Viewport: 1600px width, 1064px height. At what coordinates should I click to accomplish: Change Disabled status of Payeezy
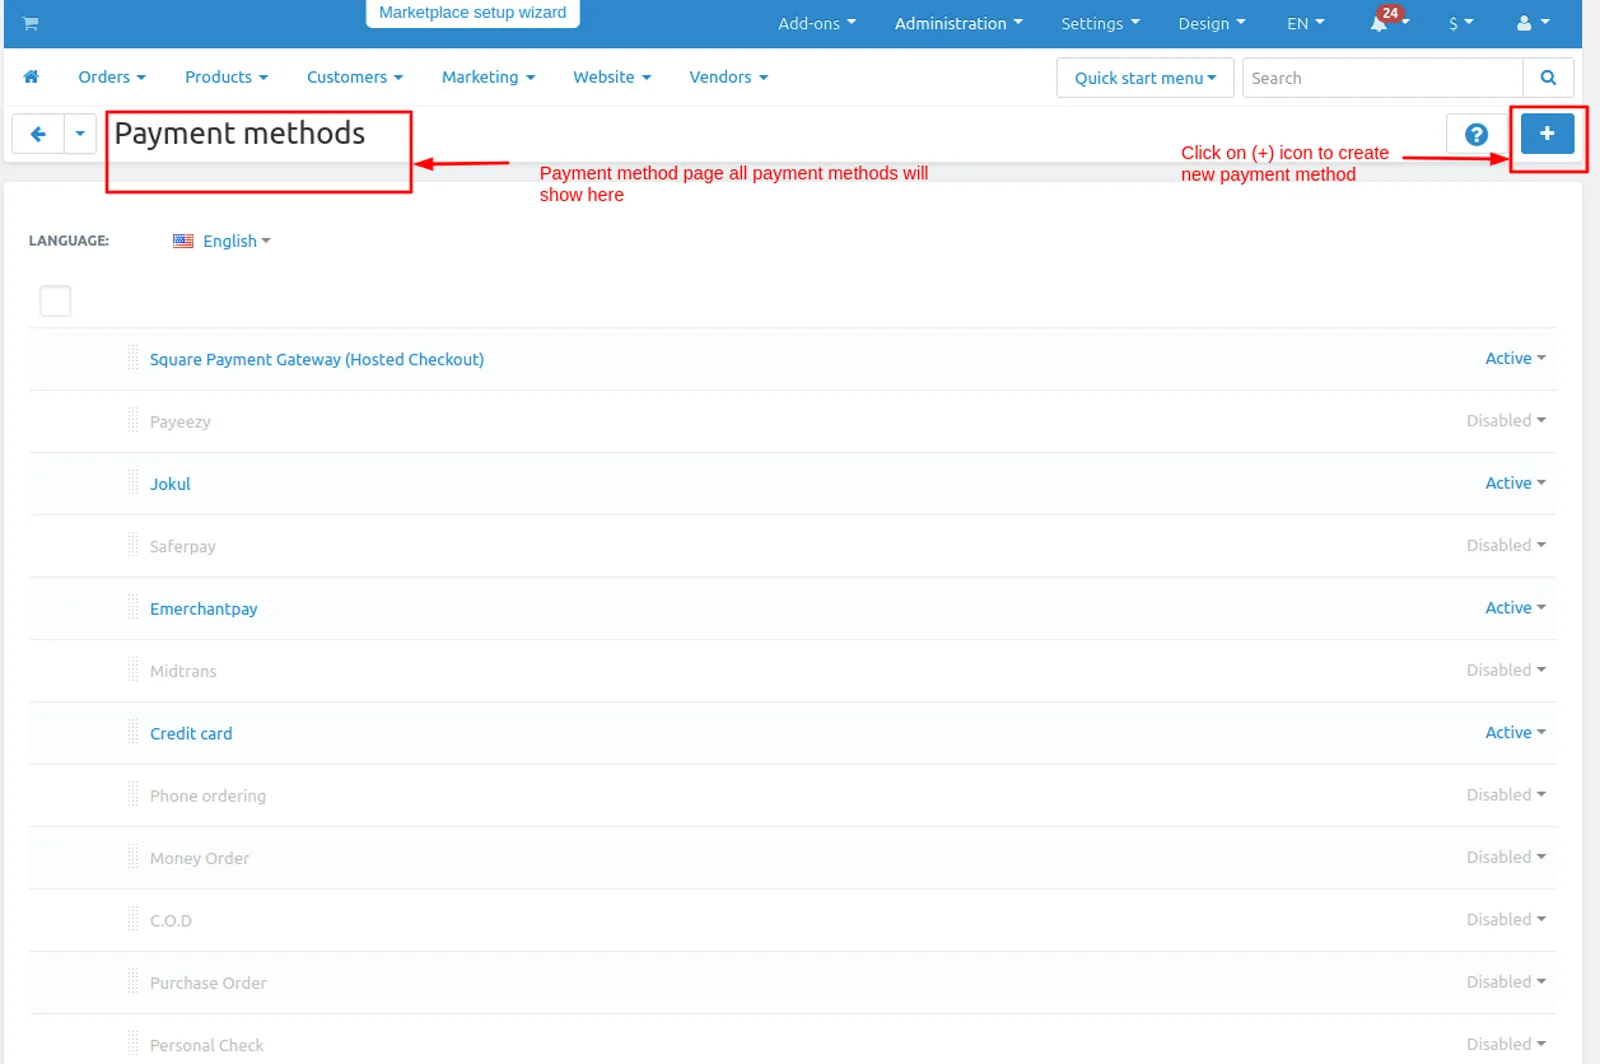(1506, 420)
